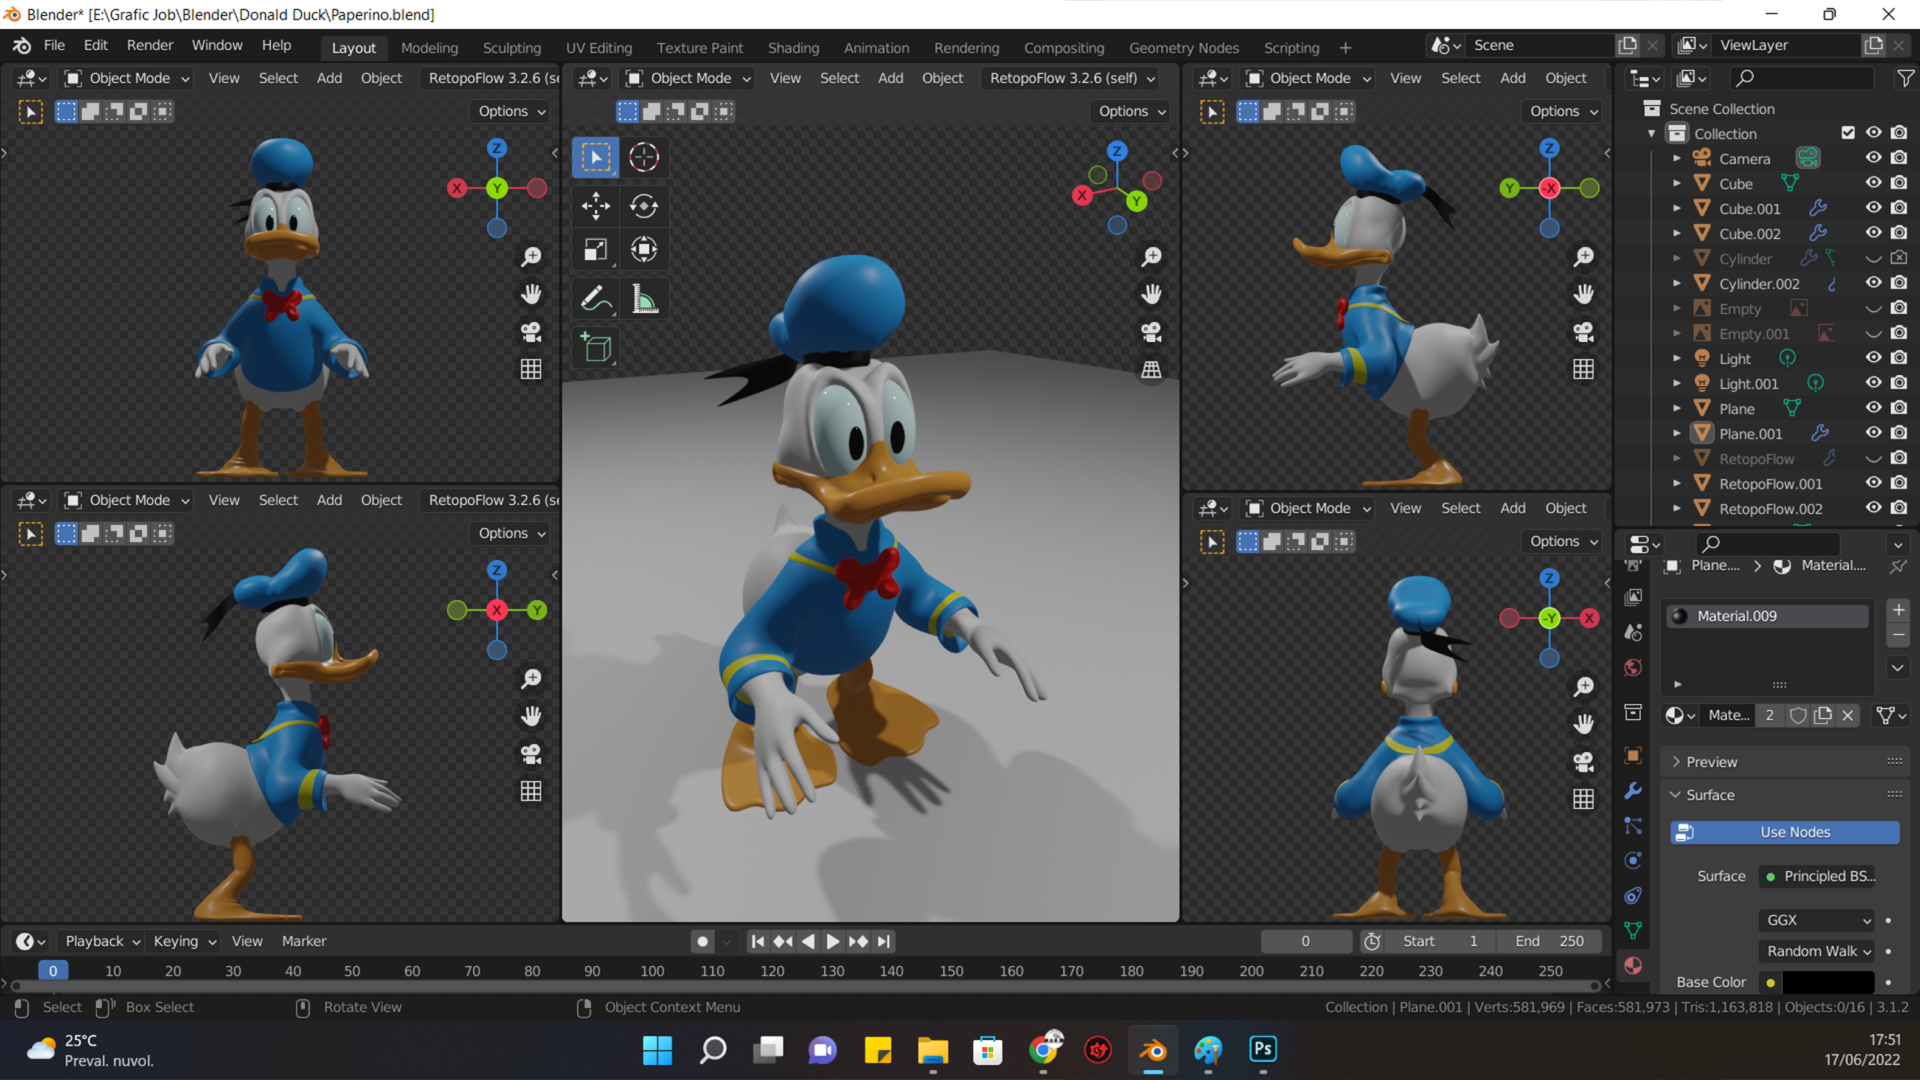
Task: Open Playback dropdown in timeline
Action: 102,941
